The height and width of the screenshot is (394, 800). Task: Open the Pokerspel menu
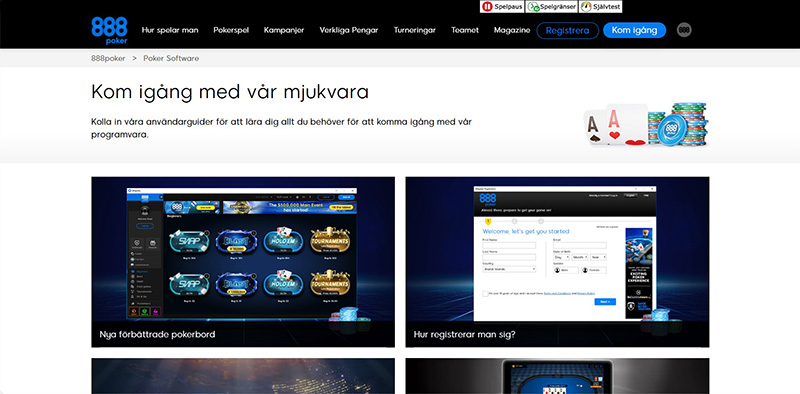[x=231, y=30]
